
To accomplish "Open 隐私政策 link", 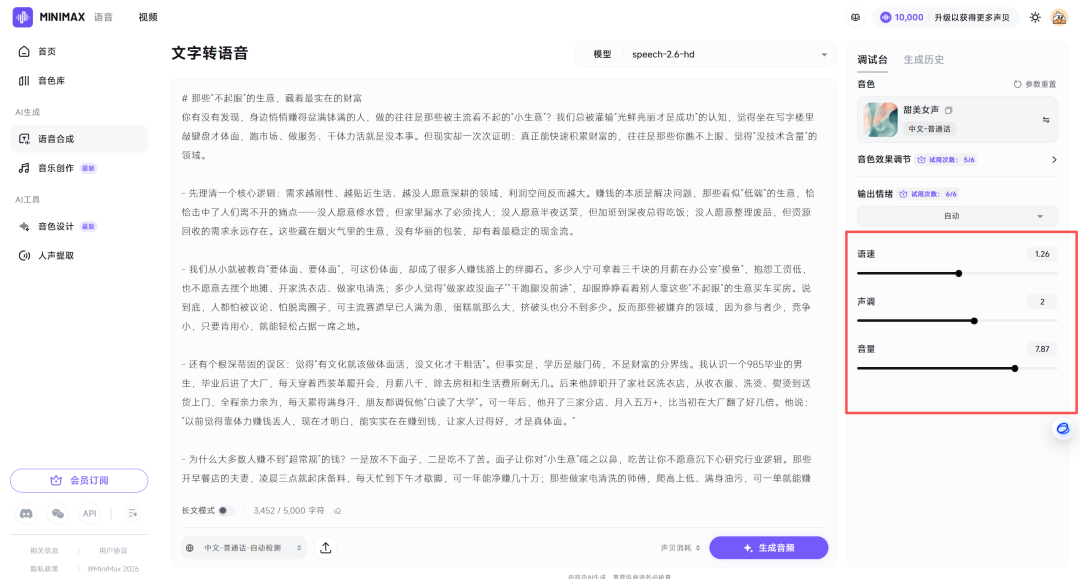I will tap(44, 569).
